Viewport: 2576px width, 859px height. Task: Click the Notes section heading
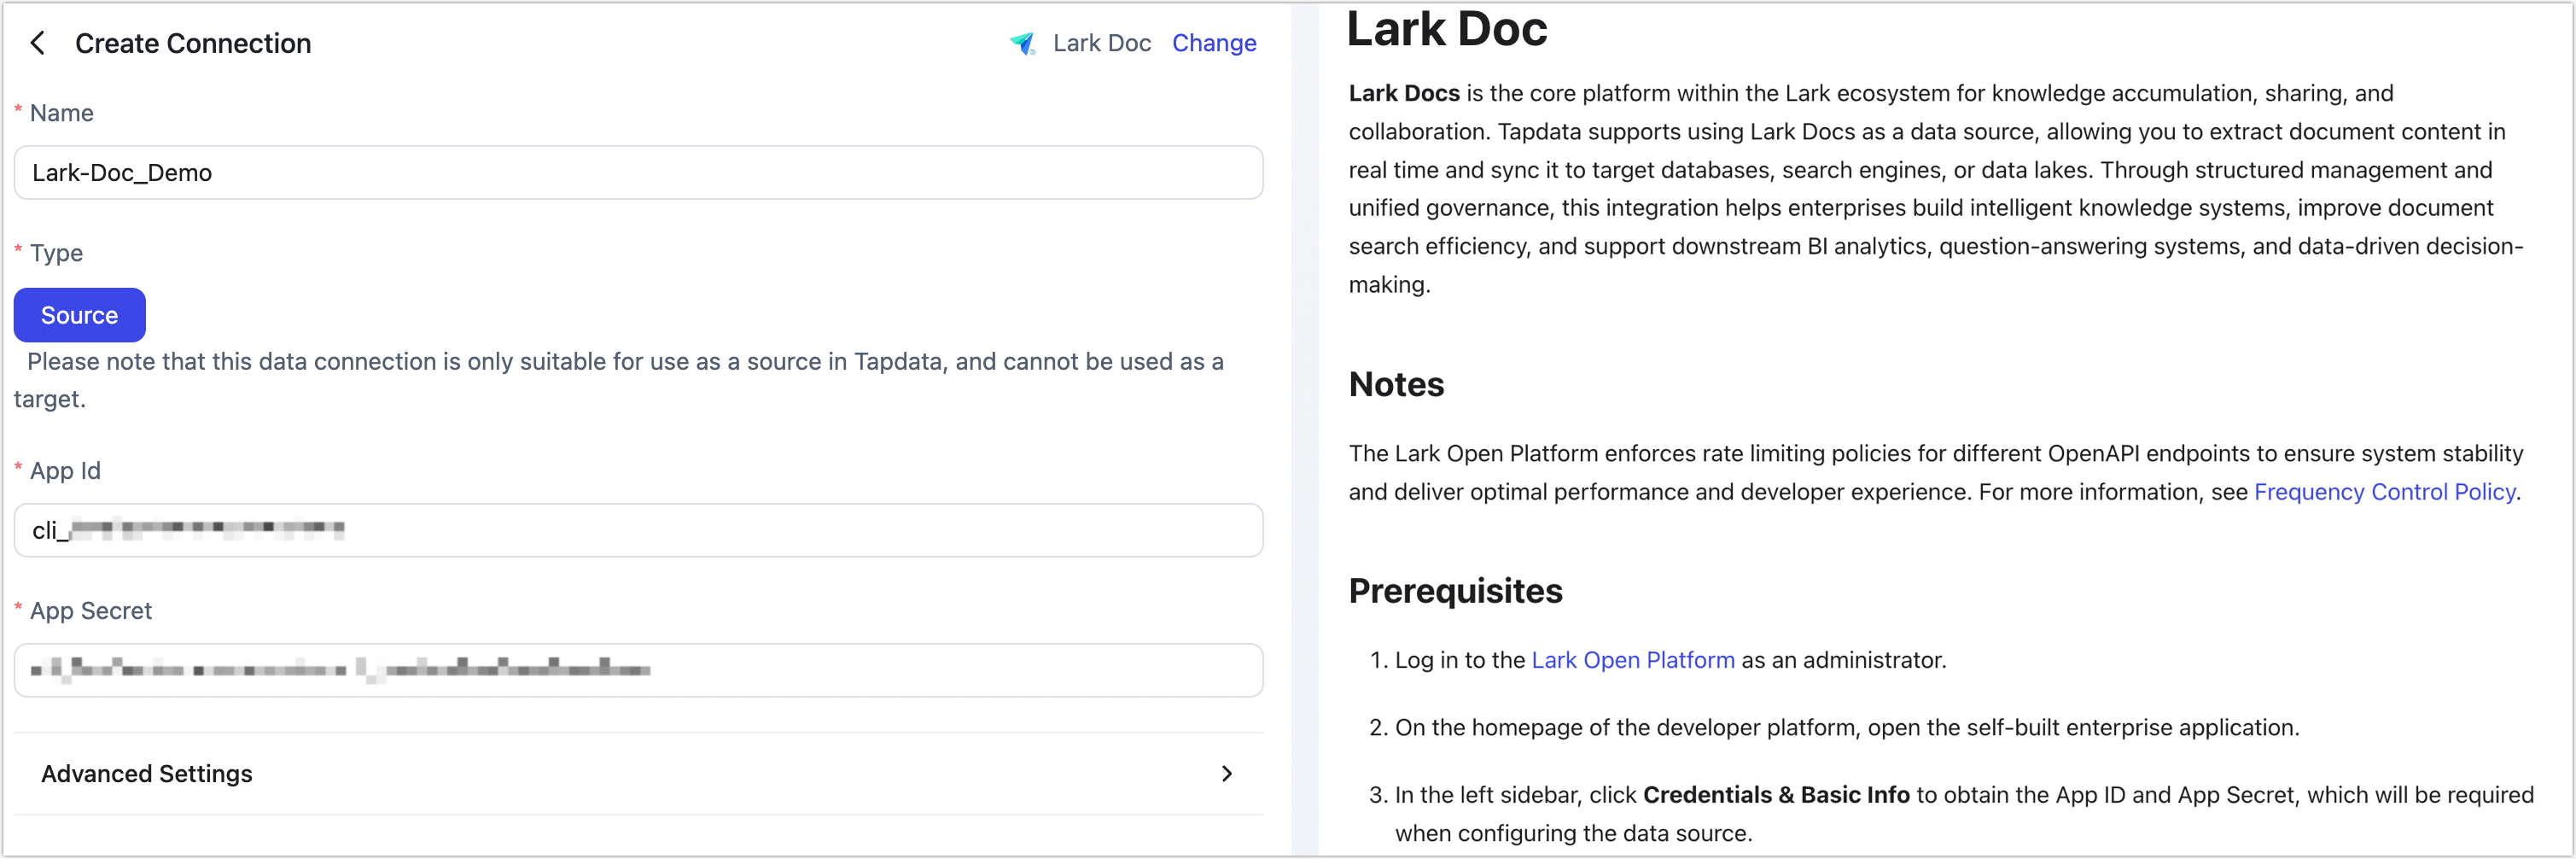[1396, 384]
